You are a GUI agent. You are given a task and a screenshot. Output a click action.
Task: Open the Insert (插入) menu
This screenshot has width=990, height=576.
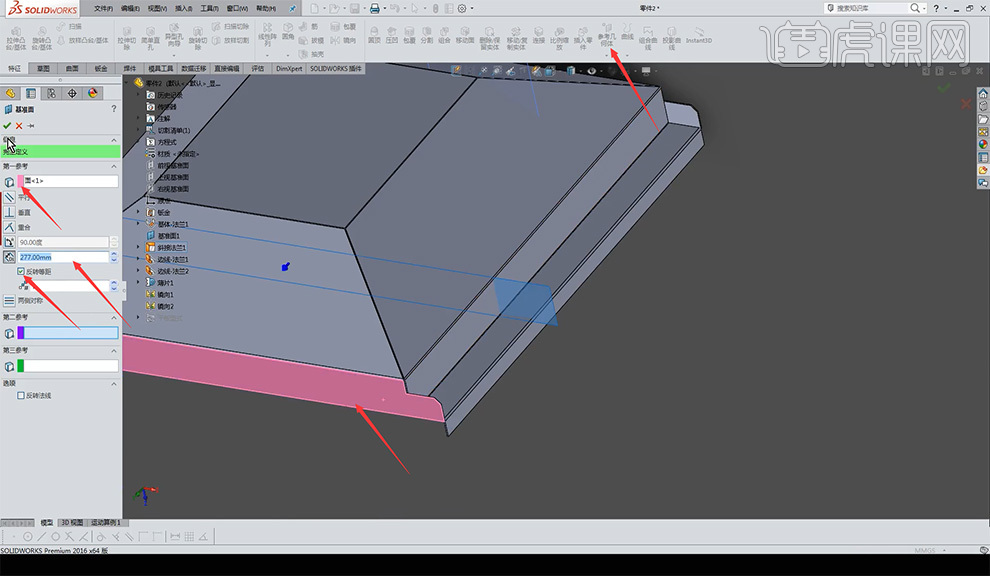tap(183, 8)
